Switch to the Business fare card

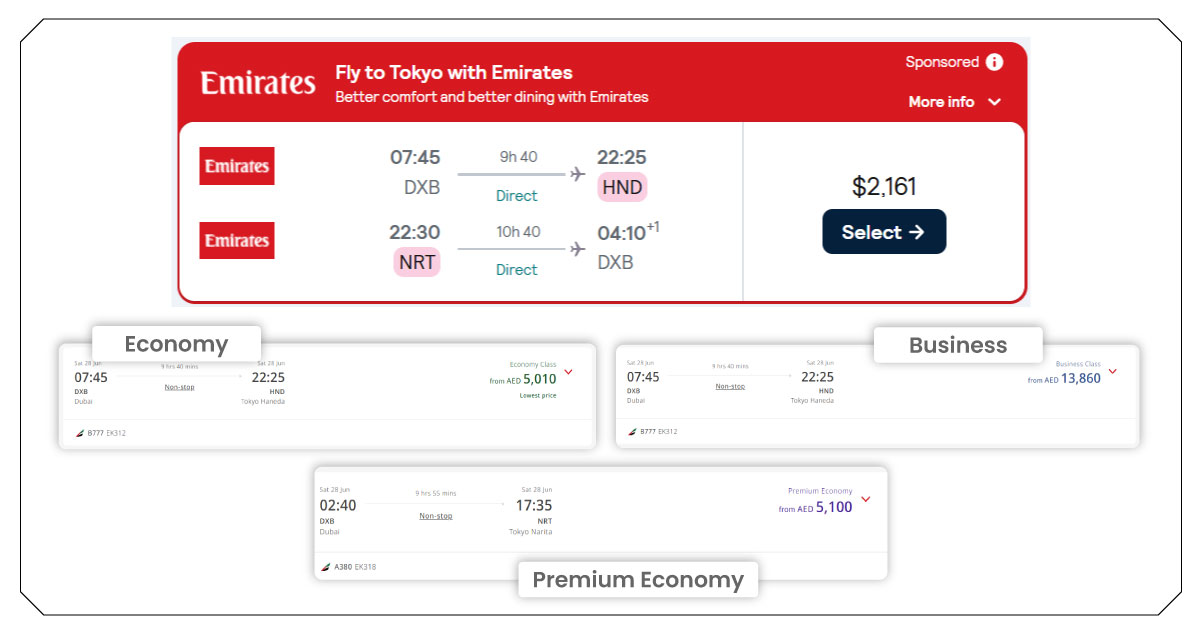(957, 345)
